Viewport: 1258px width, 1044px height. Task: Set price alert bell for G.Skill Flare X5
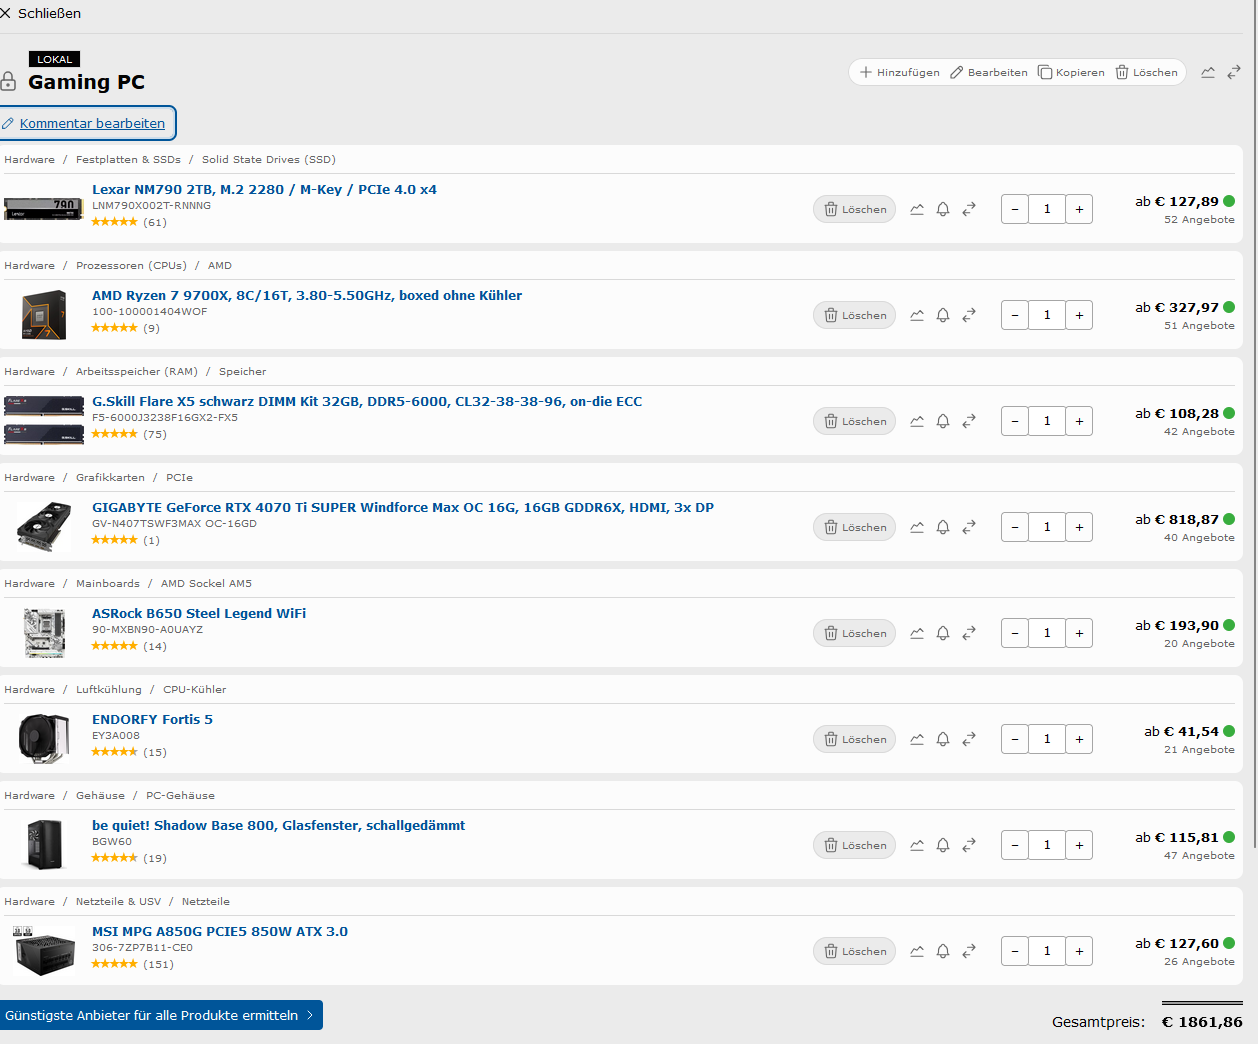tap(943, 421)
